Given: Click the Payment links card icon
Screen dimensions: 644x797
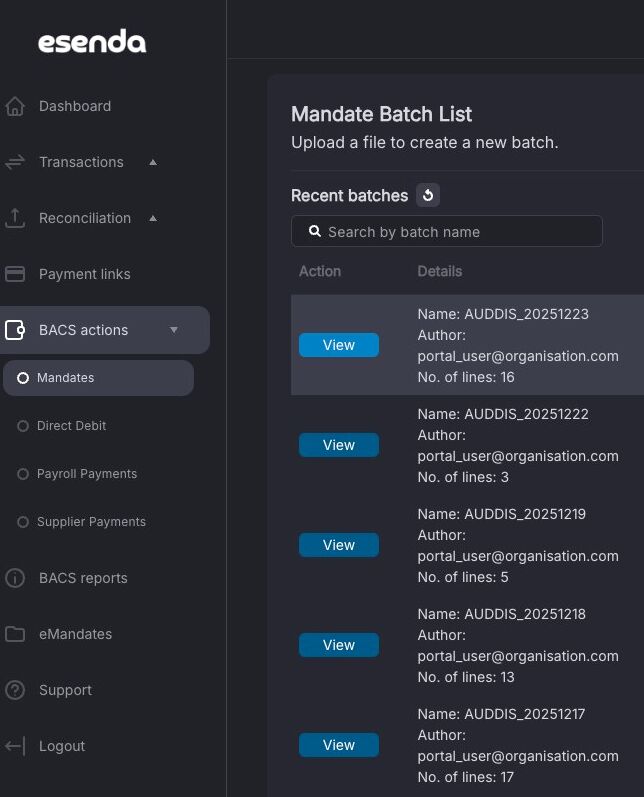Looking at the screenshot, I should (x=15, y=274).
